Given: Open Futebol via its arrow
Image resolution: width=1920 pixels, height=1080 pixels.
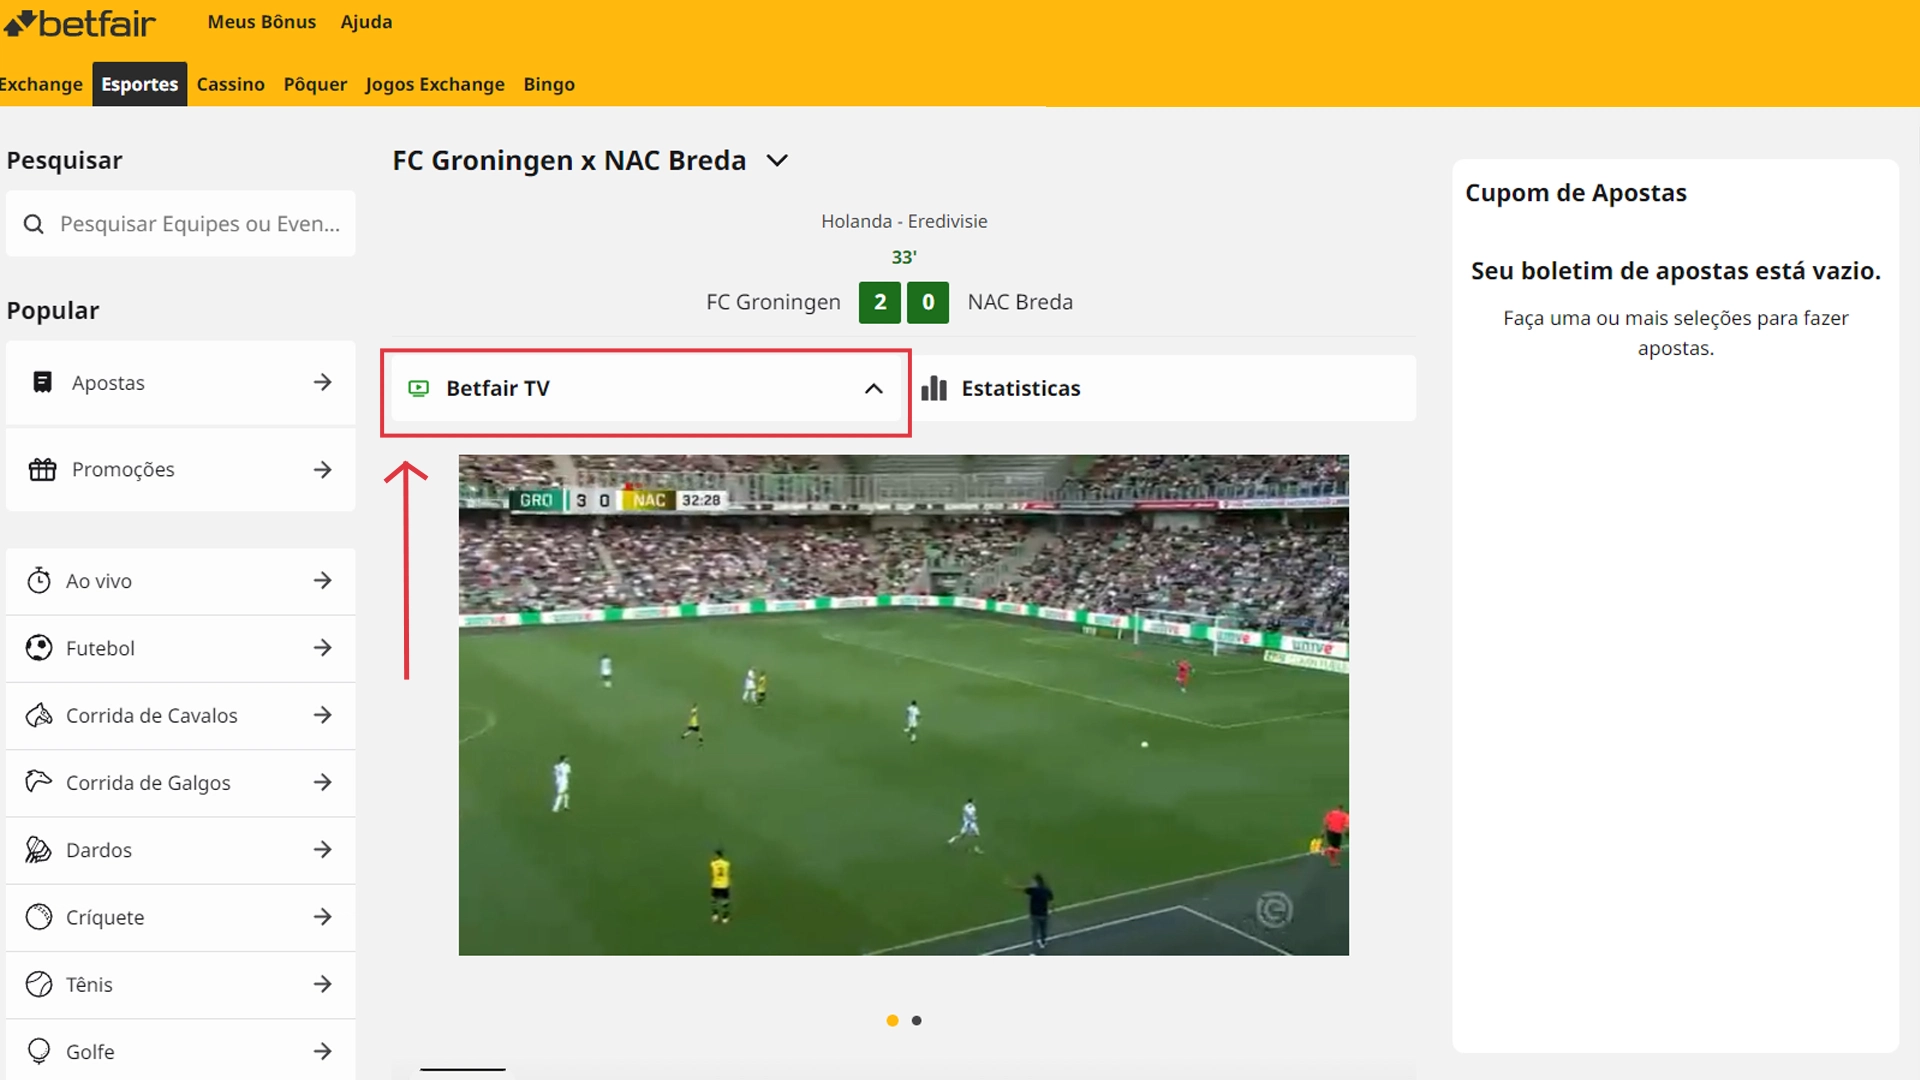Looking at the screenshot, I should point(322,648).
